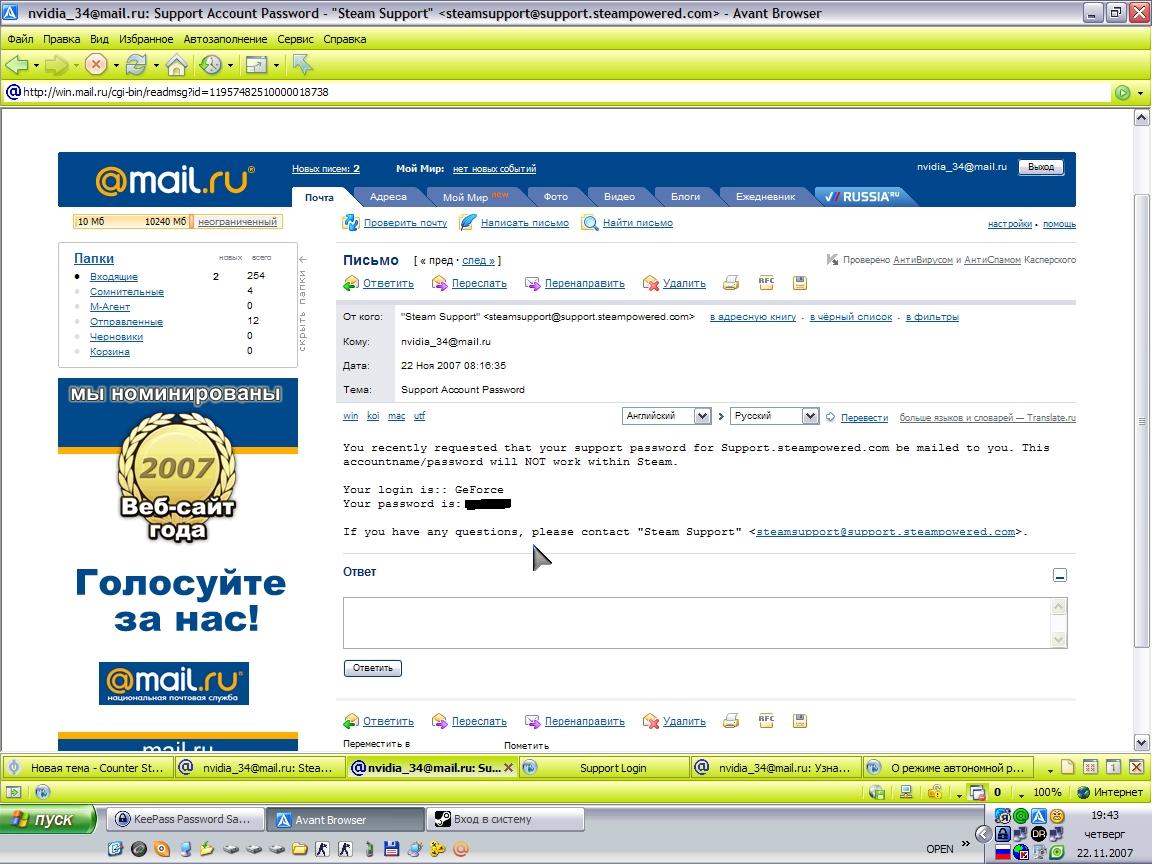Click Проверить почту link
Image resolution: width=1152 pixels, height=864 pixels.
pyautogui.click(x=405, y=223)
